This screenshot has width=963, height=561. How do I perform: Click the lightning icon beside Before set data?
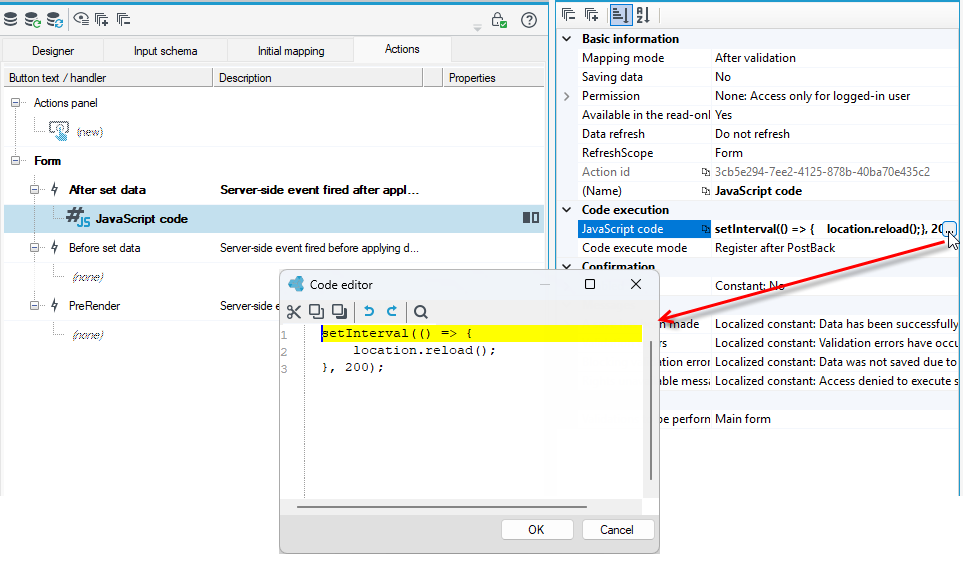(x=55, y=248)
